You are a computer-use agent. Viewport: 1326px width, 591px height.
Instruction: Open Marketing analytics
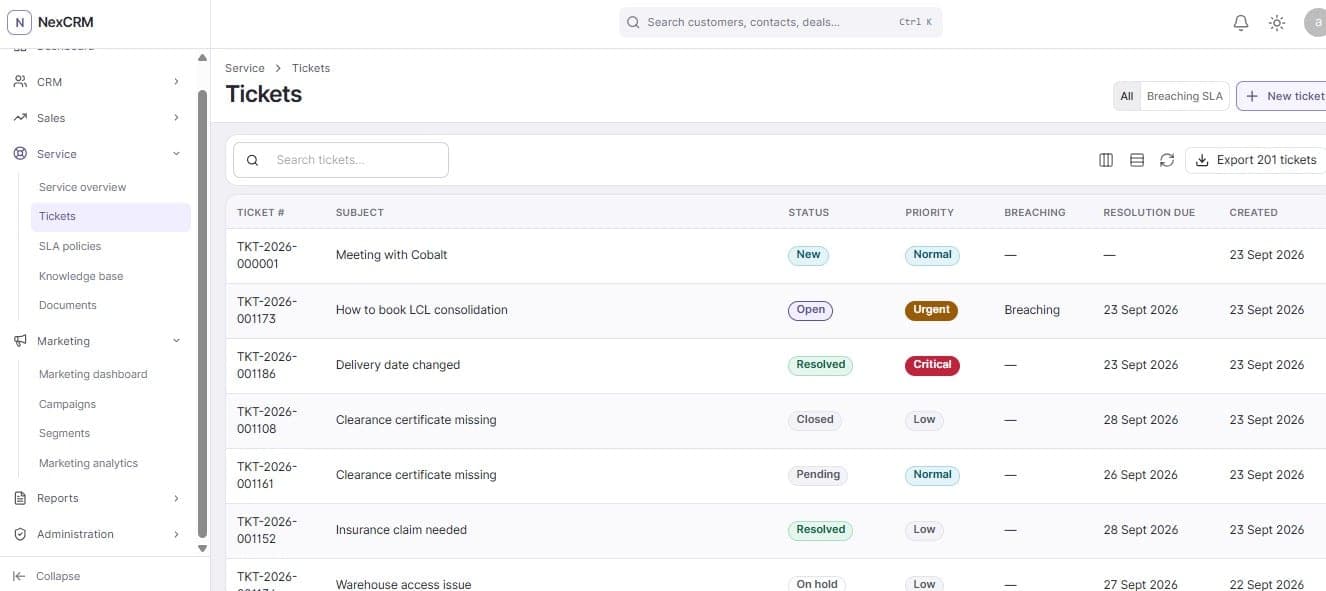tap(110, 463)
